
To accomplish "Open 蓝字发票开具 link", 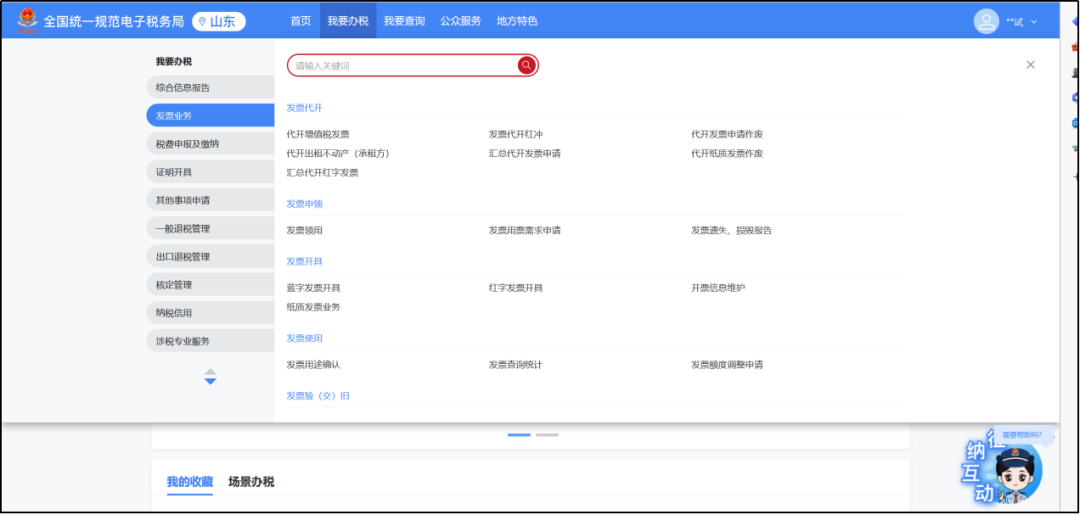I will [313, 288].
